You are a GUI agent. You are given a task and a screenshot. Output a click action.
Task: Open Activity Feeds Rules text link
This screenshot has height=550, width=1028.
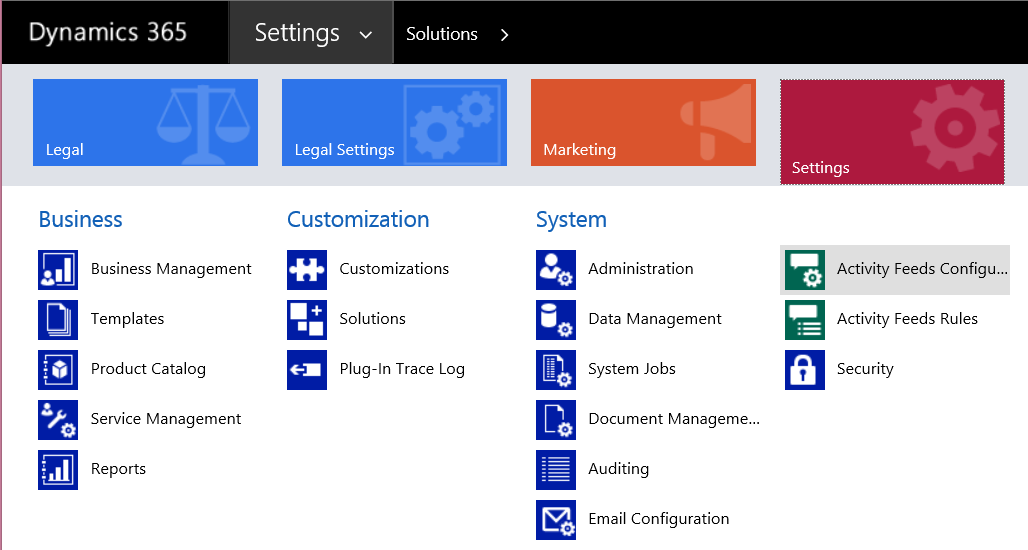907,319
